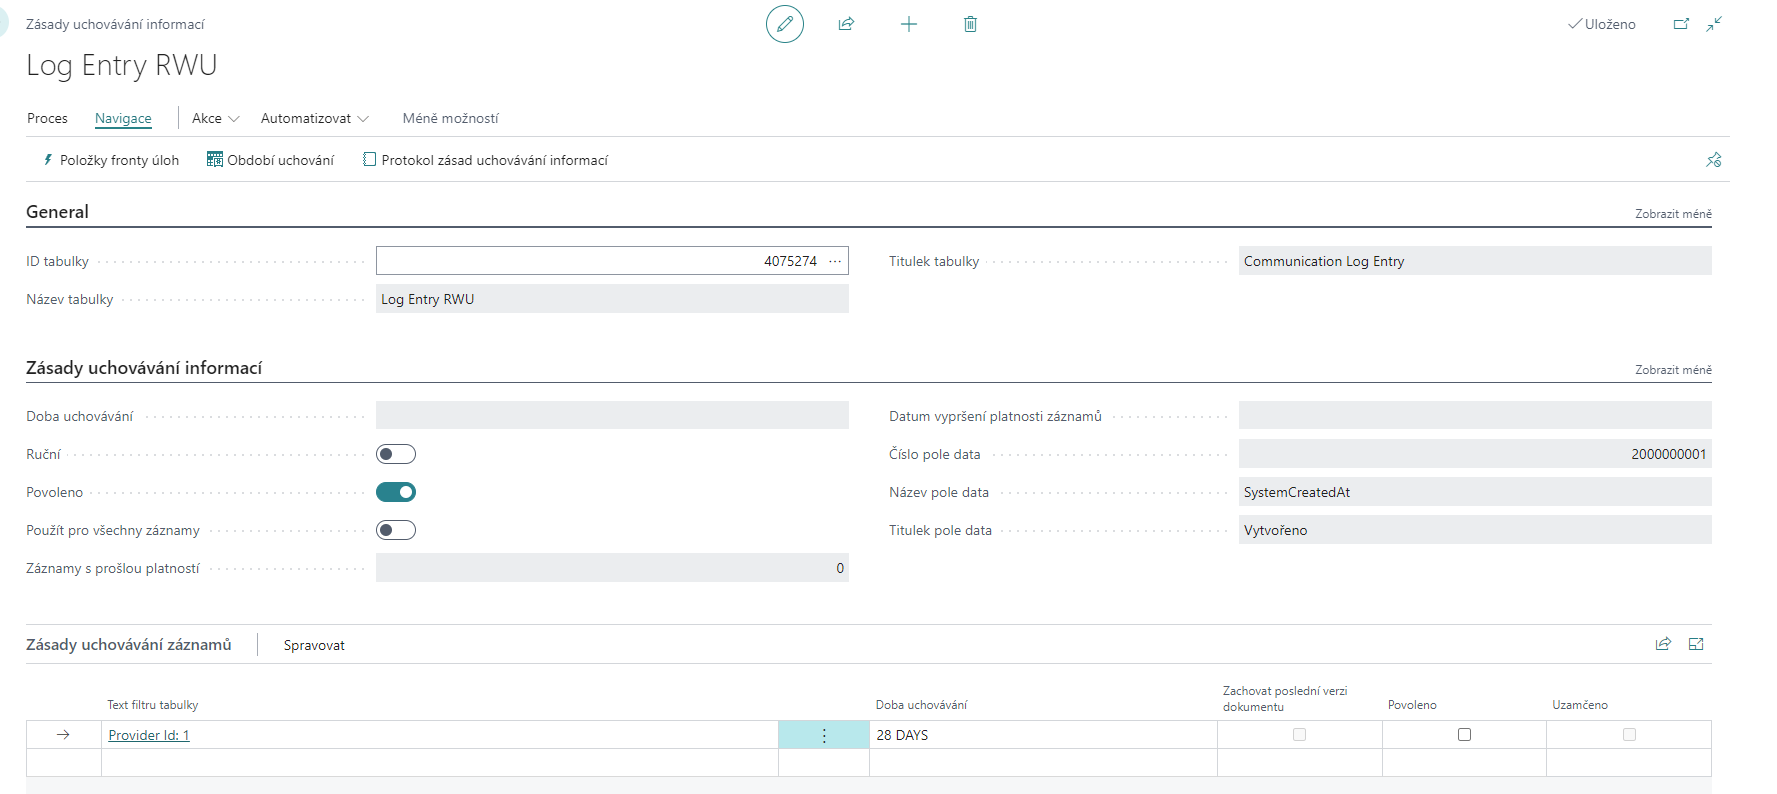Toggle the Použít pro všechny záznamy switch

click(x=396, y=530)
